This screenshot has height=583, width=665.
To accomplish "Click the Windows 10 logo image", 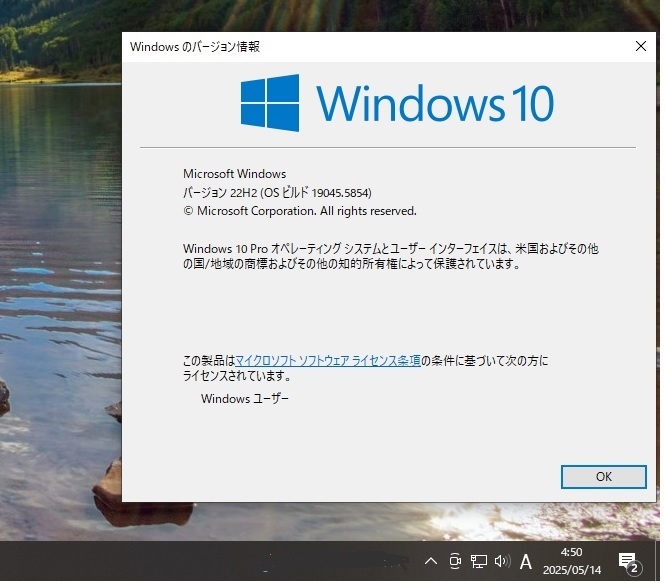I will coord(397,103).
